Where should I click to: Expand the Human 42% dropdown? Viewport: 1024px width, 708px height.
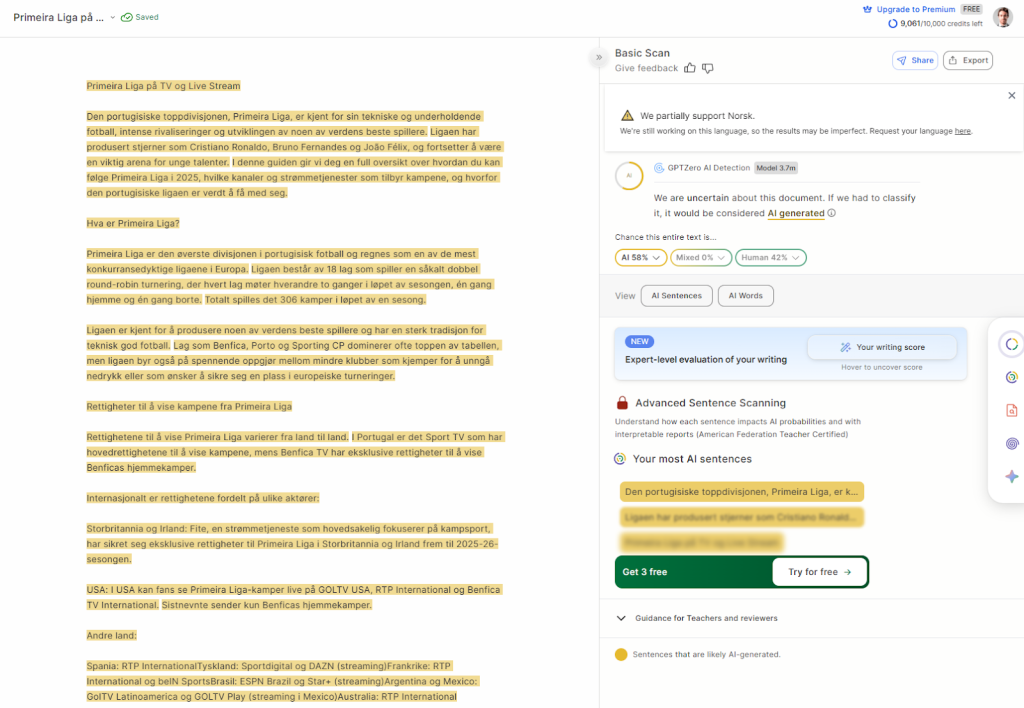(770, 258)
